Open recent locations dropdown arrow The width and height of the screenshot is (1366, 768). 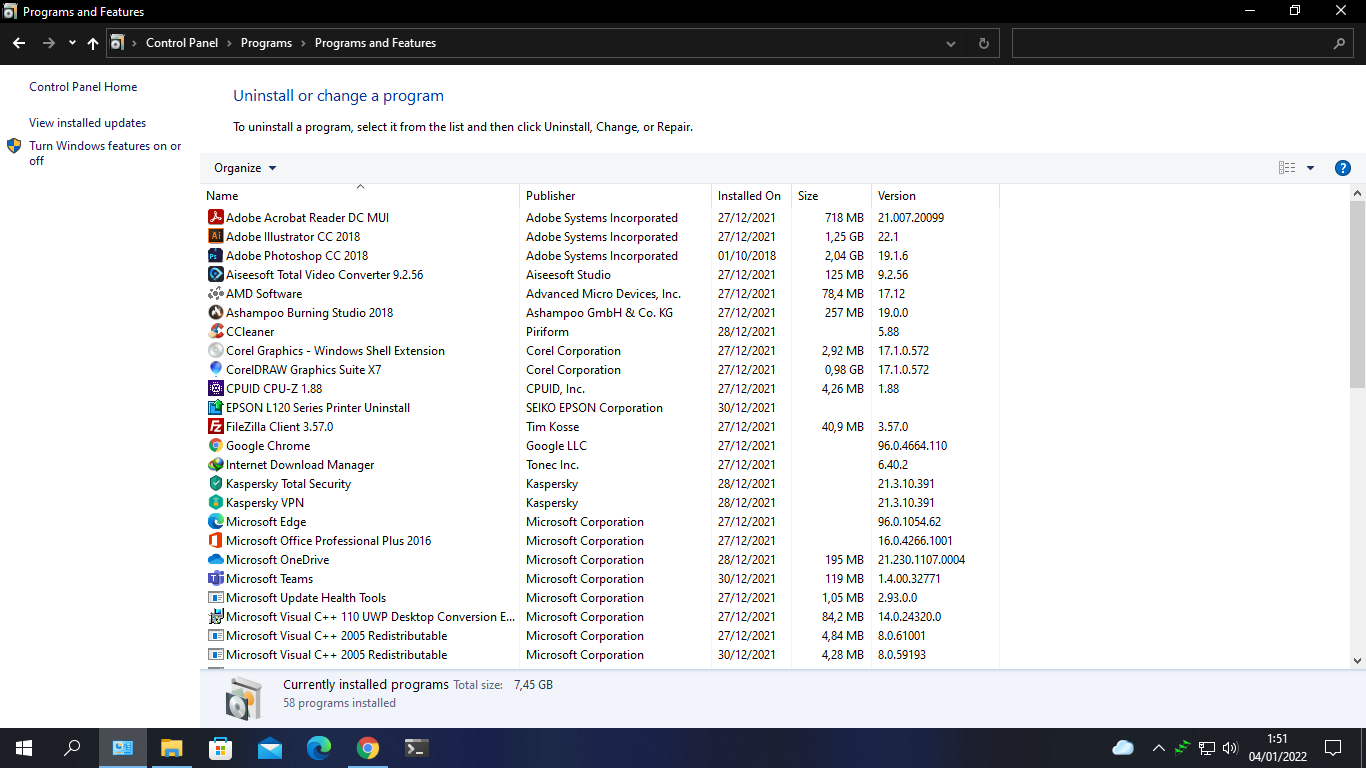pos(72,43)
